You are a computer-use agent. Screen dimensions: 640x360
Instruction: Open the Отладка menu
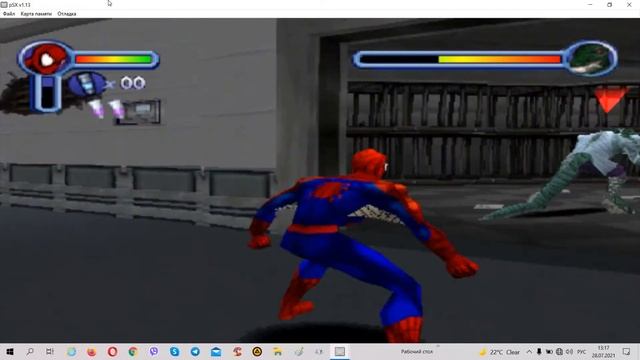tap(67, 13)
